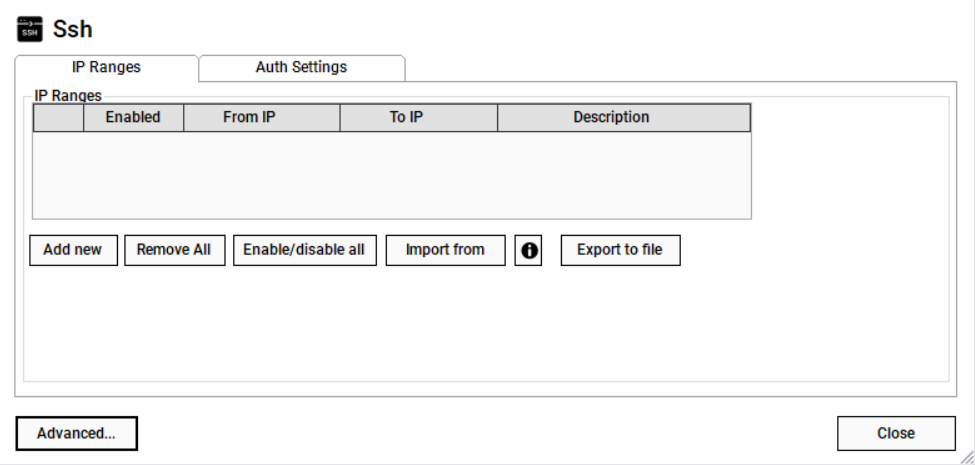Click the Description column header
Screen dimensions: 975x465
[x=611, y=118]
